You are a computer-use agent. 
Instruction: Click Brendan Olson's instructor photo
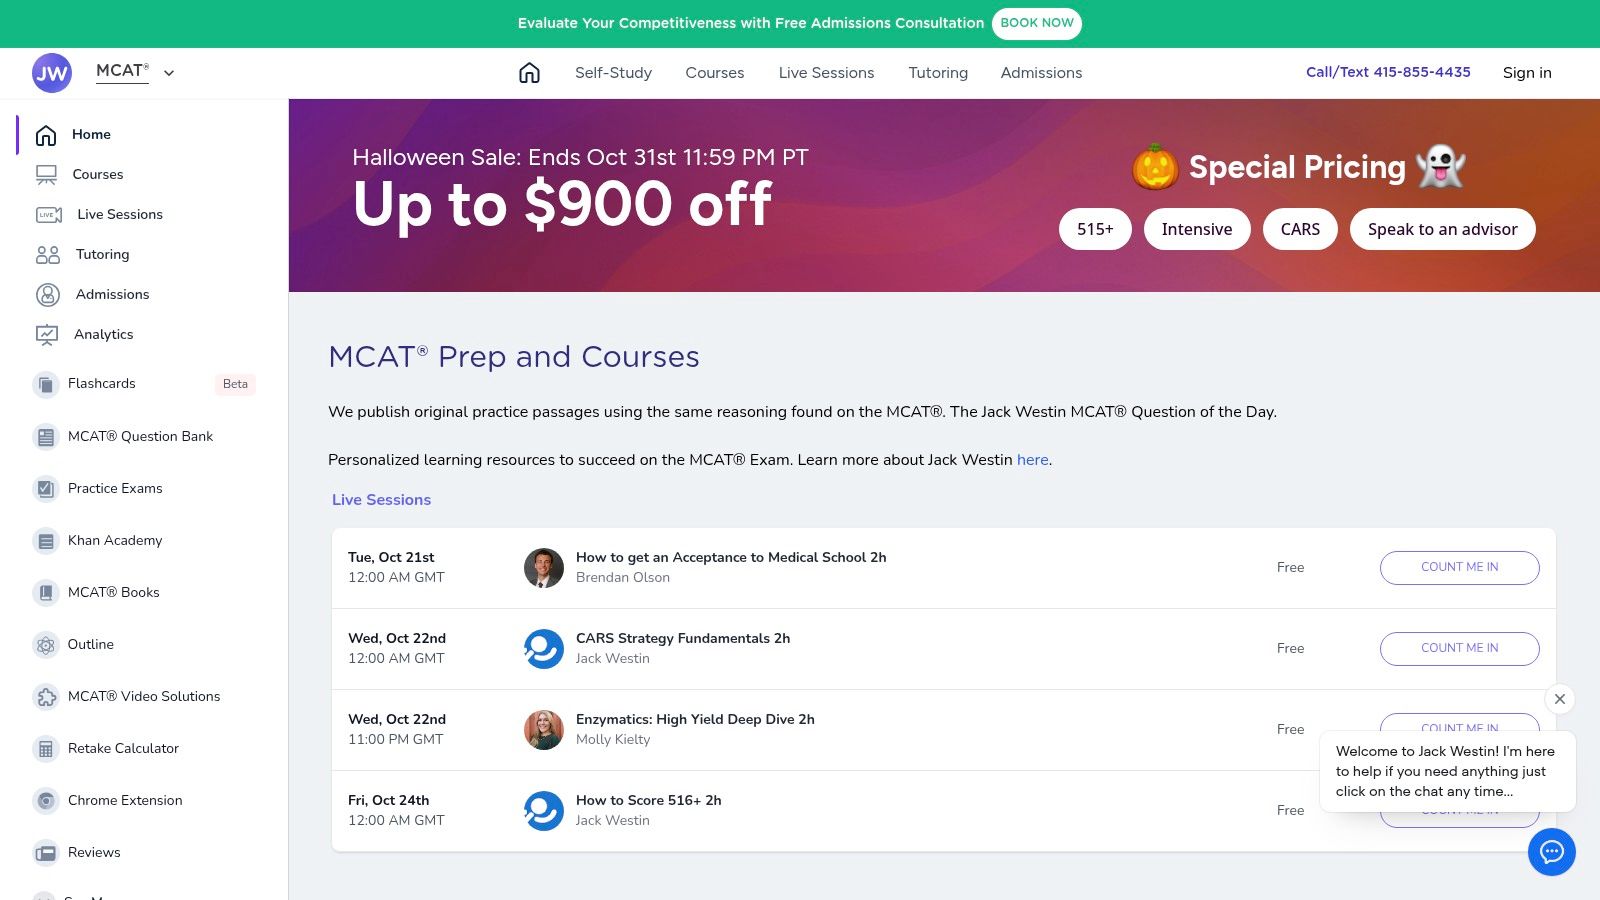pos(543,568)
